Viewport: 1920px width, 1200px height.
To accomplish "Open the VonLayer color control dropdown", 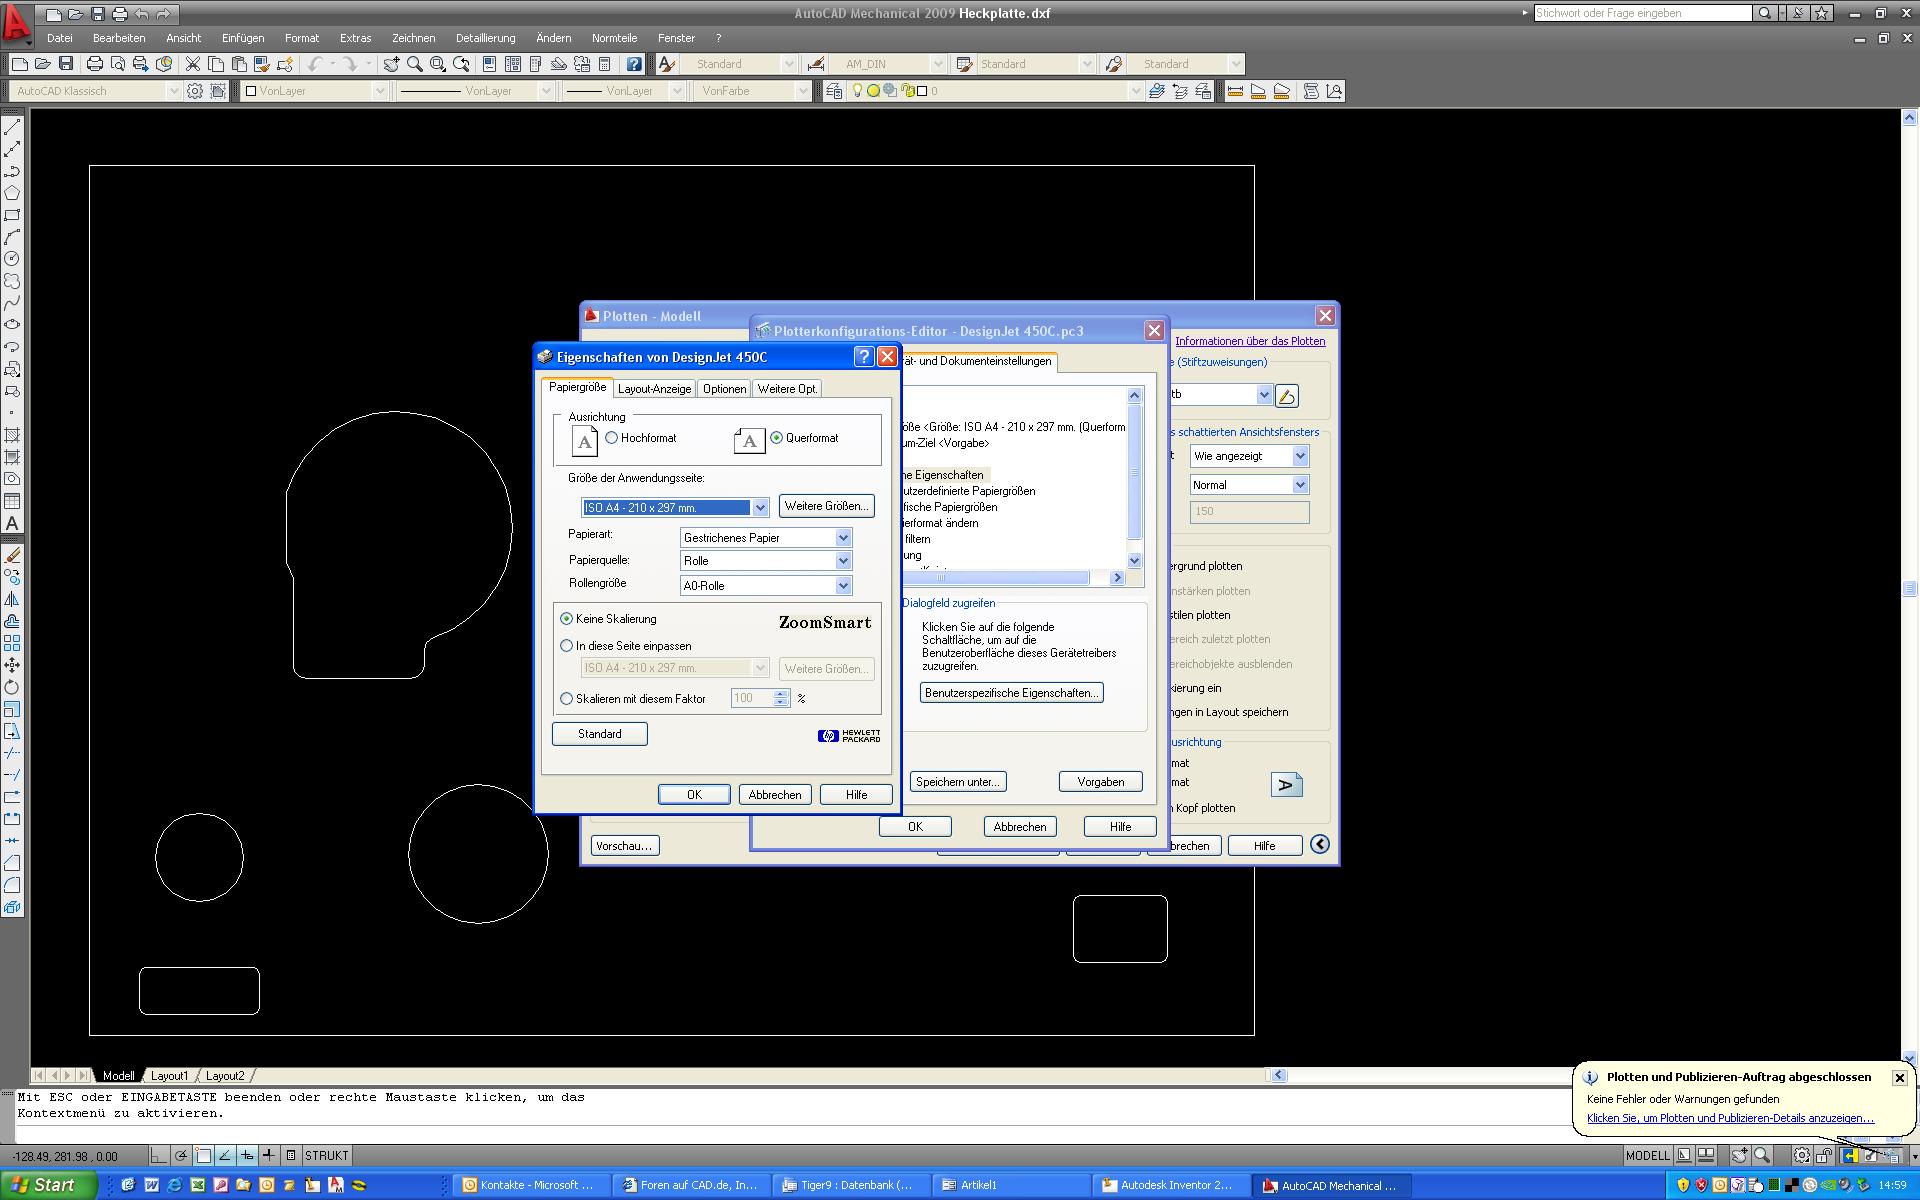I will (x=314, y=91).
